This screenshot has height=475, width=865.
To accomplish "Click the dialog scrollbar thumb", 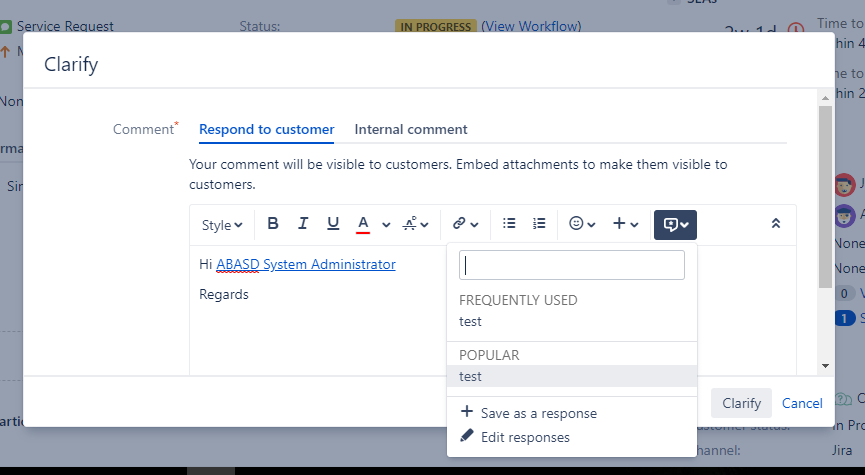I will [x=825, y=196].
